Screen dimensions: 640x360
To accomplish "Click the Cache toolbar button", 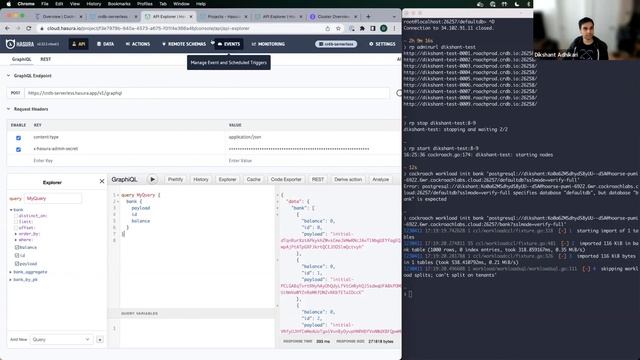I will coord(253,180).
